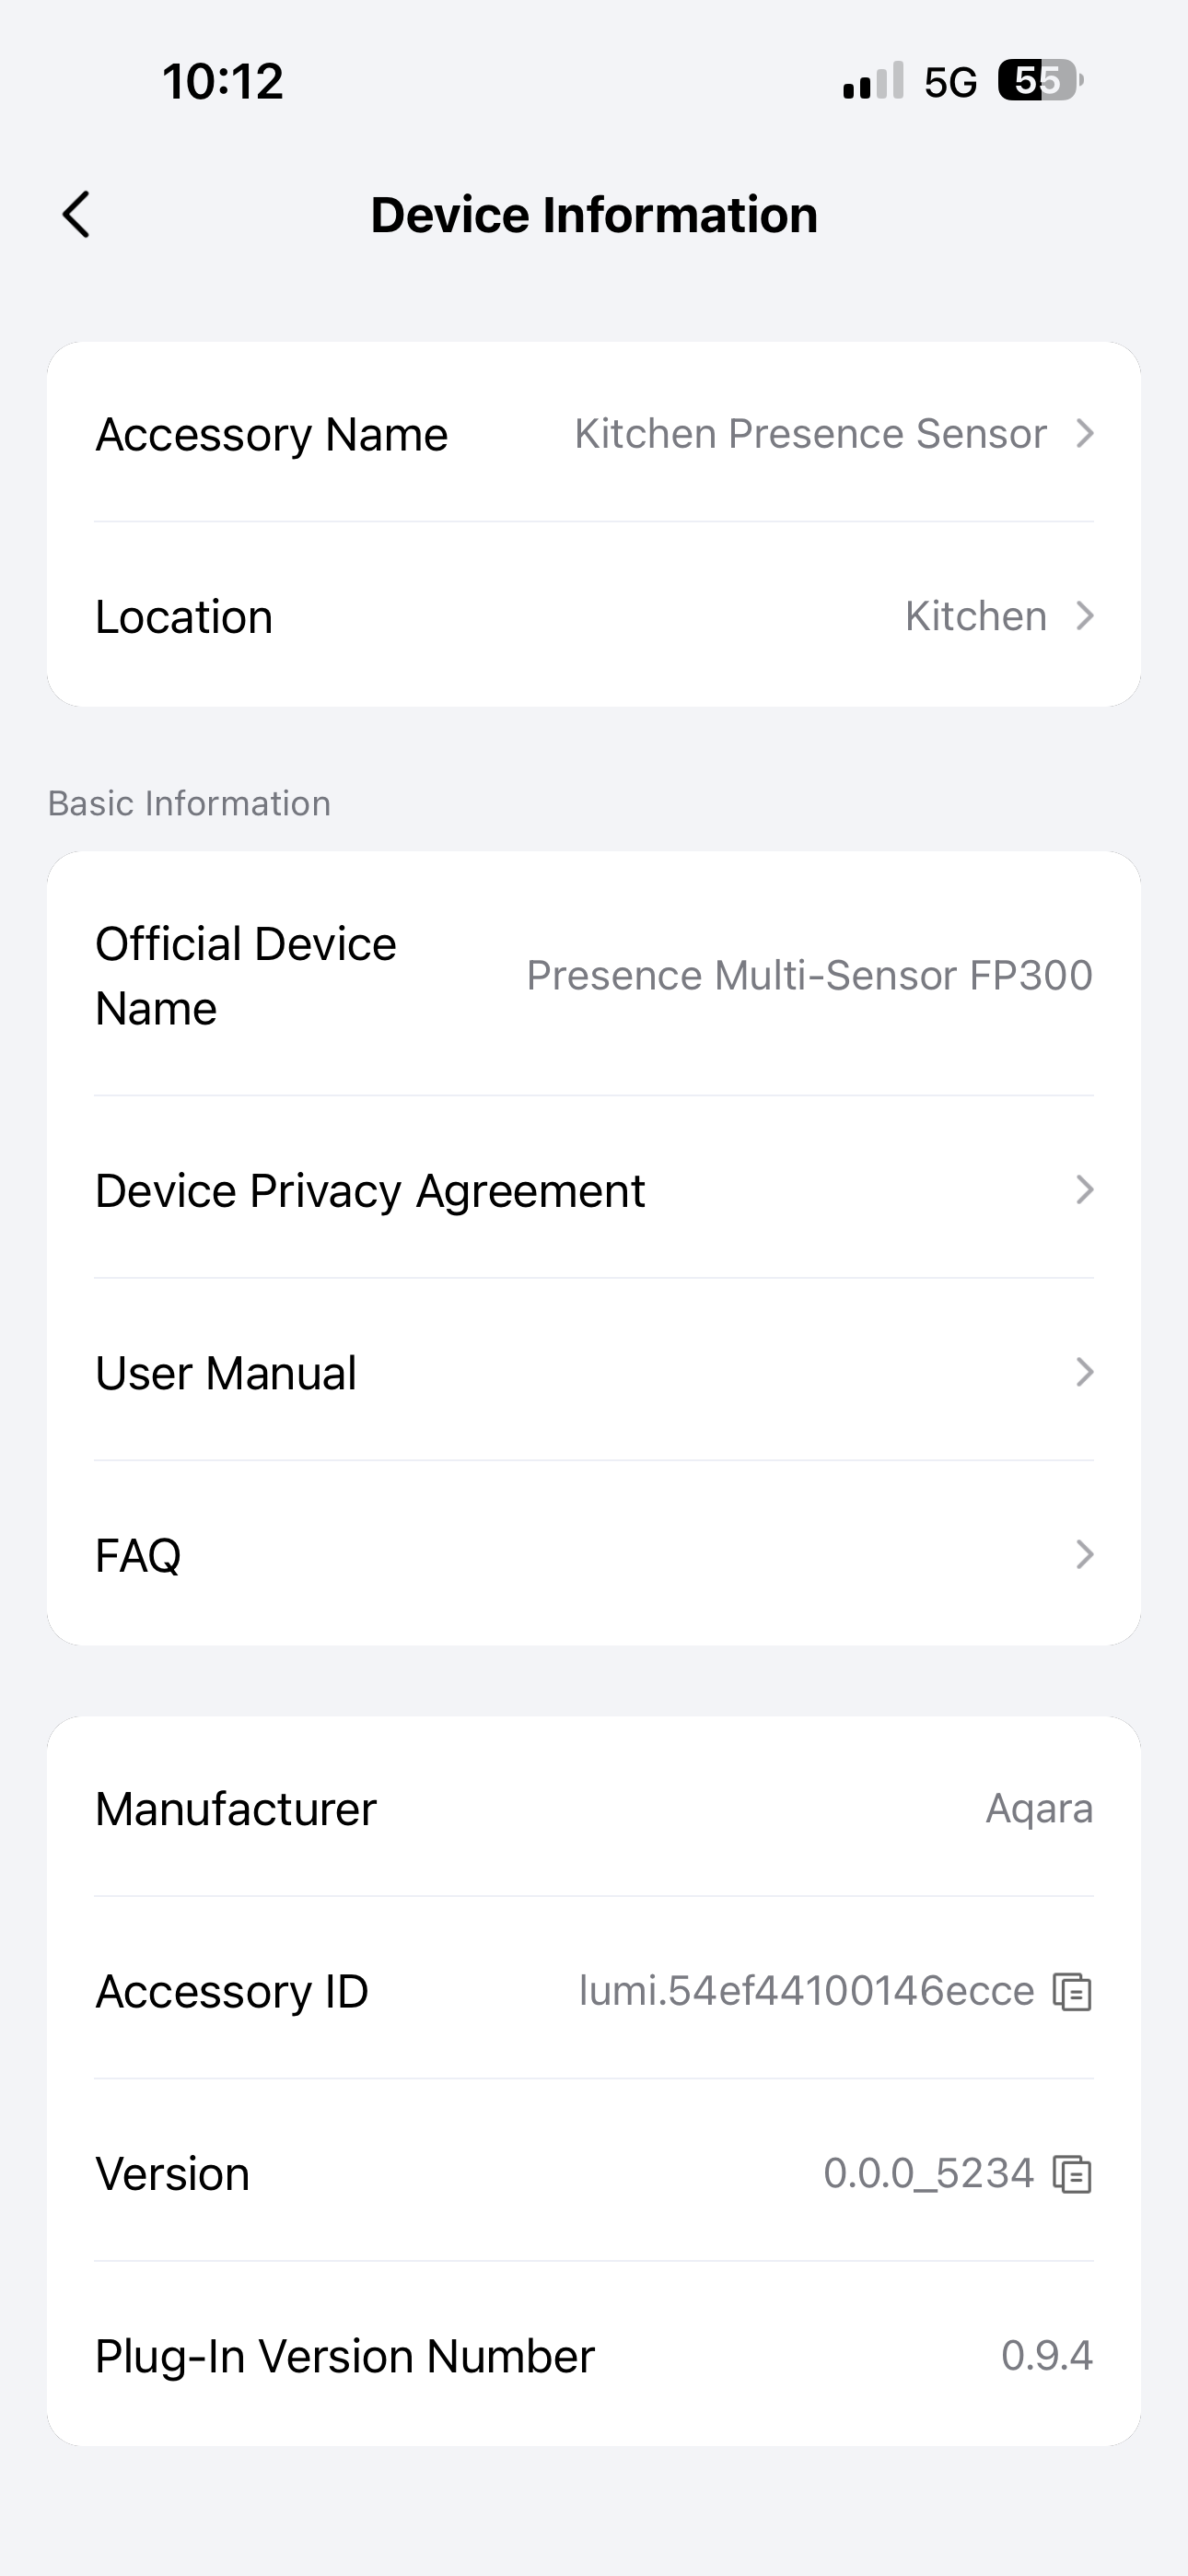Tap the 10:12 clock in status bar
Screen dimensions: 1188x2576
click(x=223, y=81)
